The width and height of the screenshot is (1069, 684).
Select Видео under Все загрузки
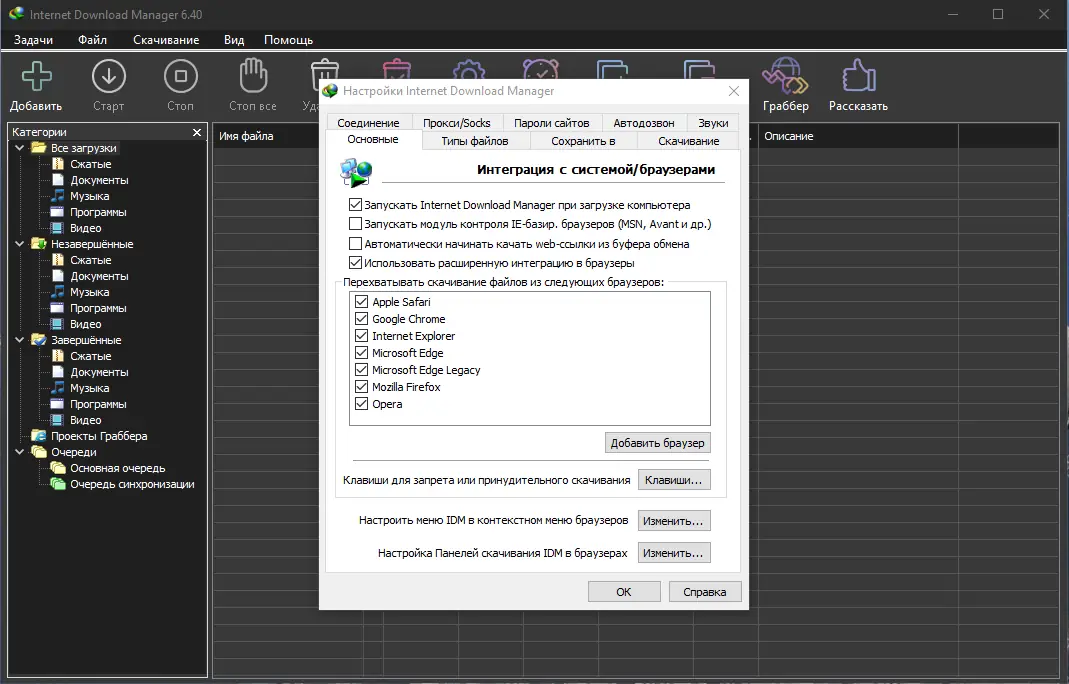pyautogui.click(x=86, y=228)
